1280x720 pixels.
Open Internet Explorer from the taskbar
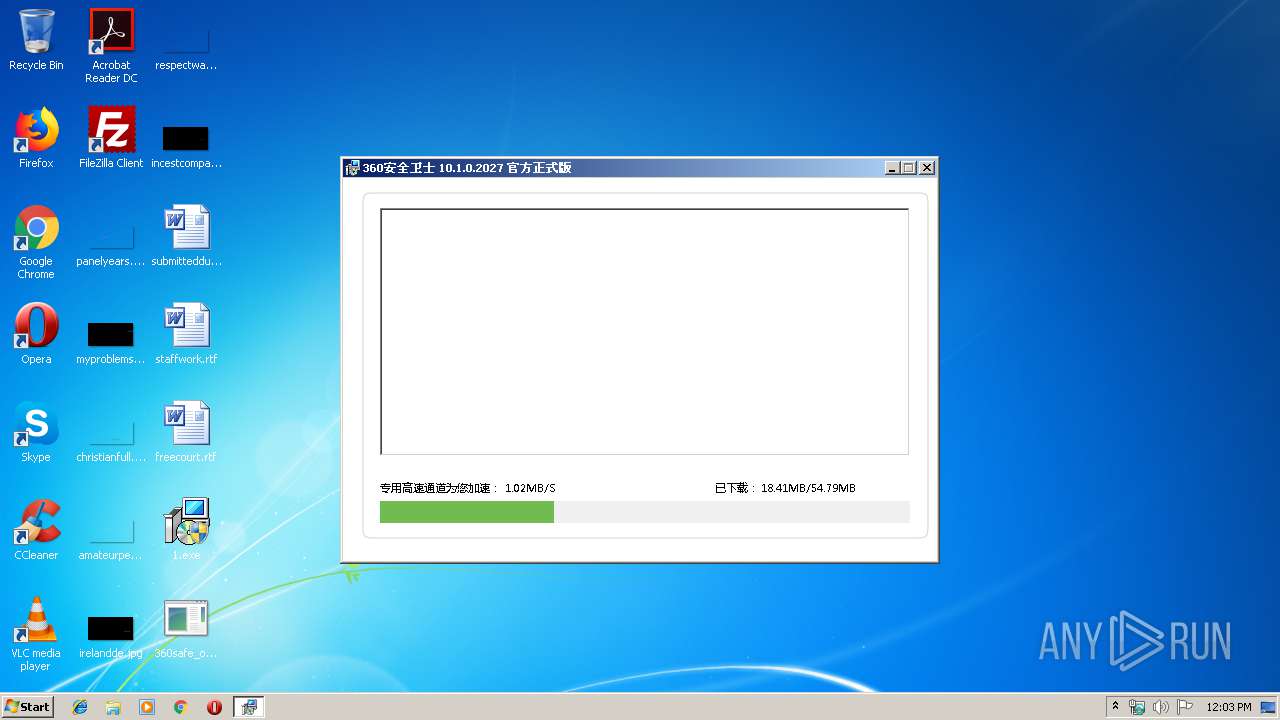pos(80,707)
